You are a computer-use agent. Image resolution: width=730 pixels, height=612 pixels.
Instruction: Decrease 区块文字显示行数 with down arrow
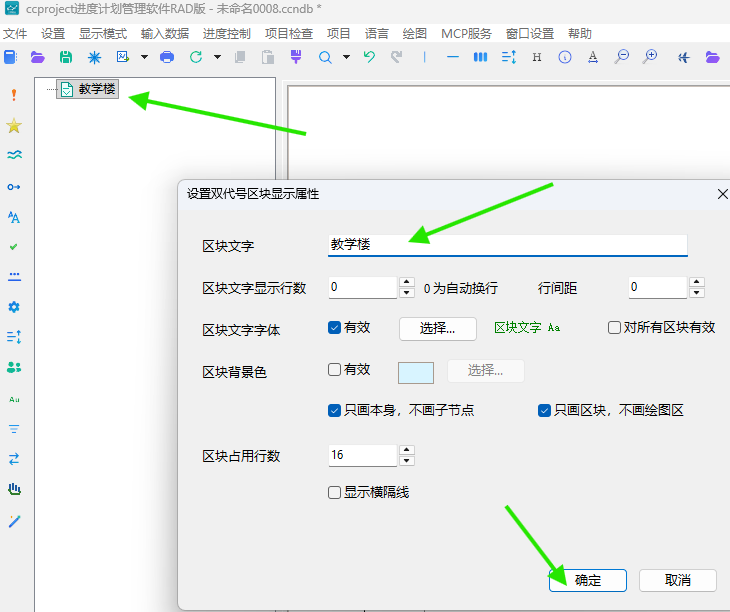point(407,293)
